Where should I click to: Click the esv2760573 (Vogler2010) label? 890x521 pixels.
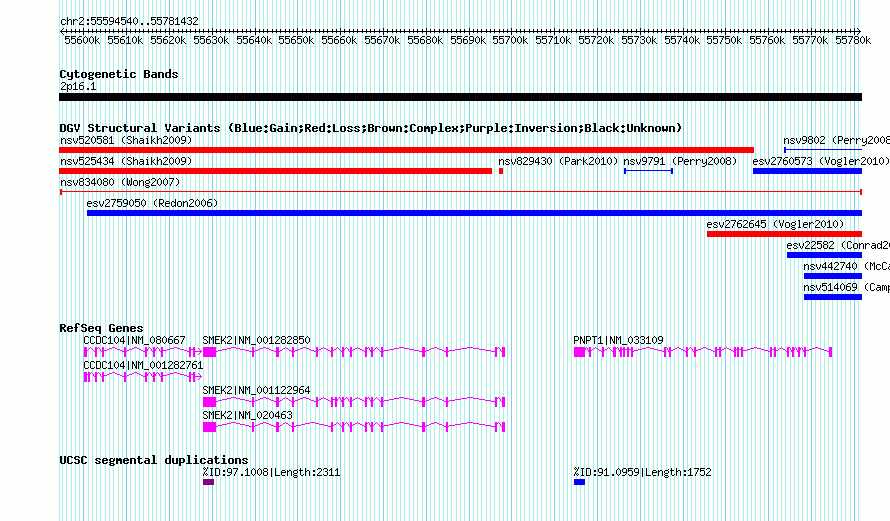pos(821,161)
